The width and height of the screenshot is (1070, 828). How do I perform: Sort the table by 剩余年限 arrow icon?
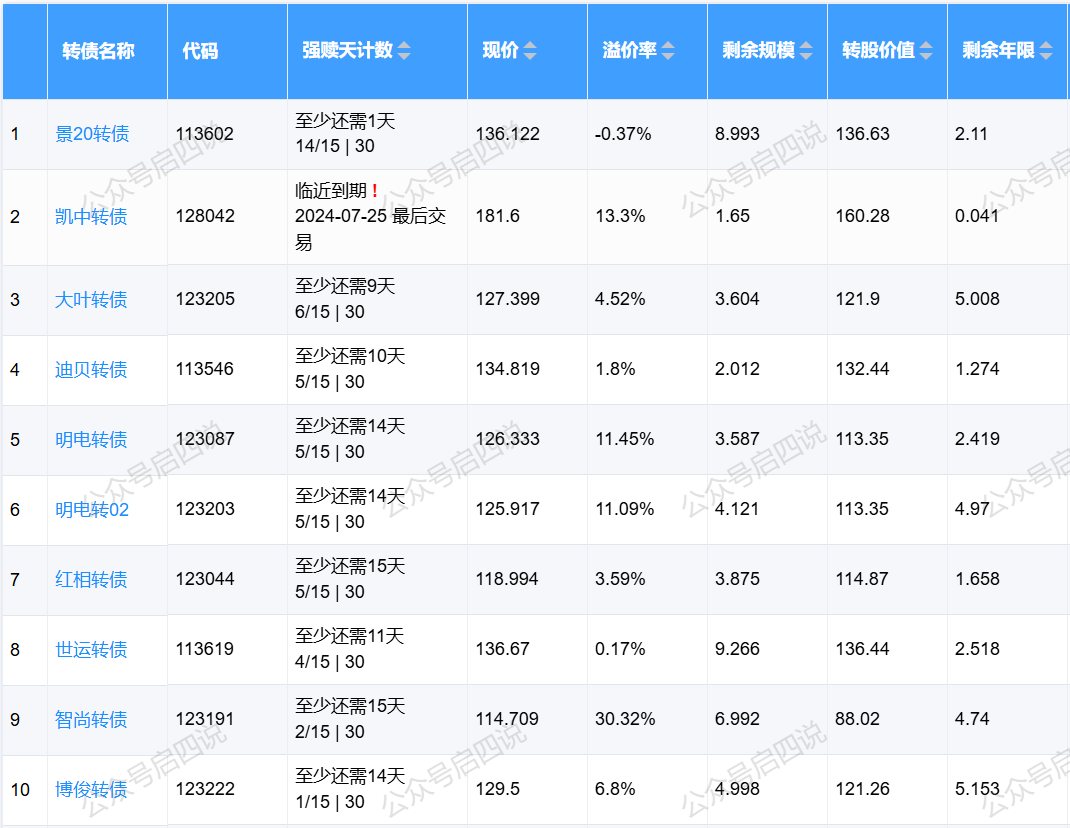pos(1046,51)
